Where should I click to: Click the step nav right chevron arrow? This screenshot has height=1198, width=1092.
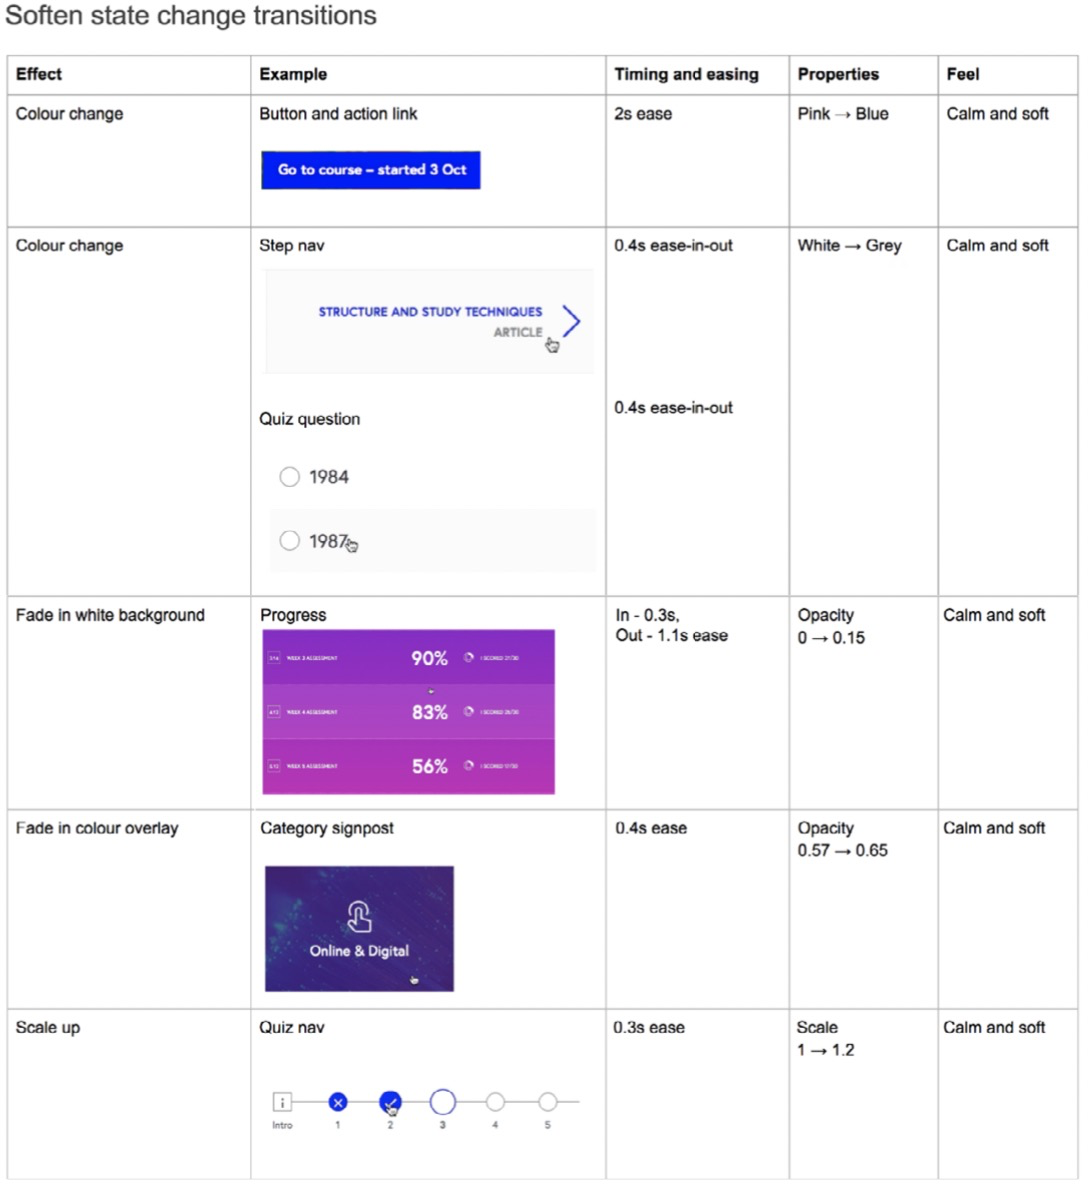coord(572,322)
